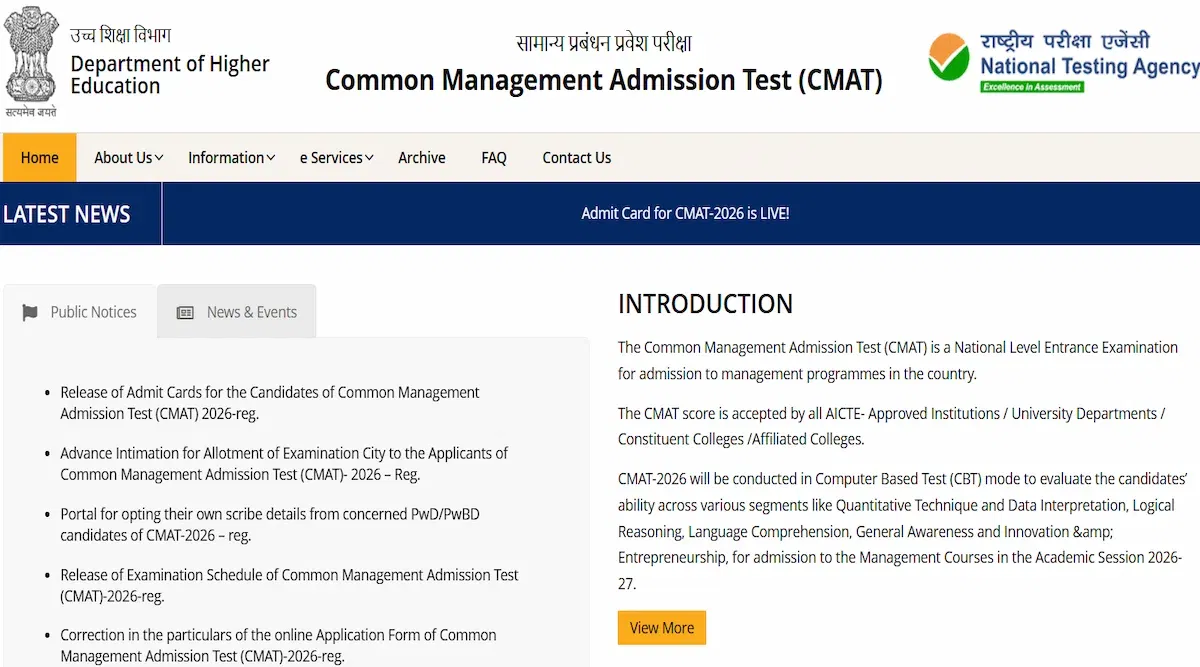Select the Public Notices tab
The width and height of the screenshot is (1200, 667).
coord(94,311)
